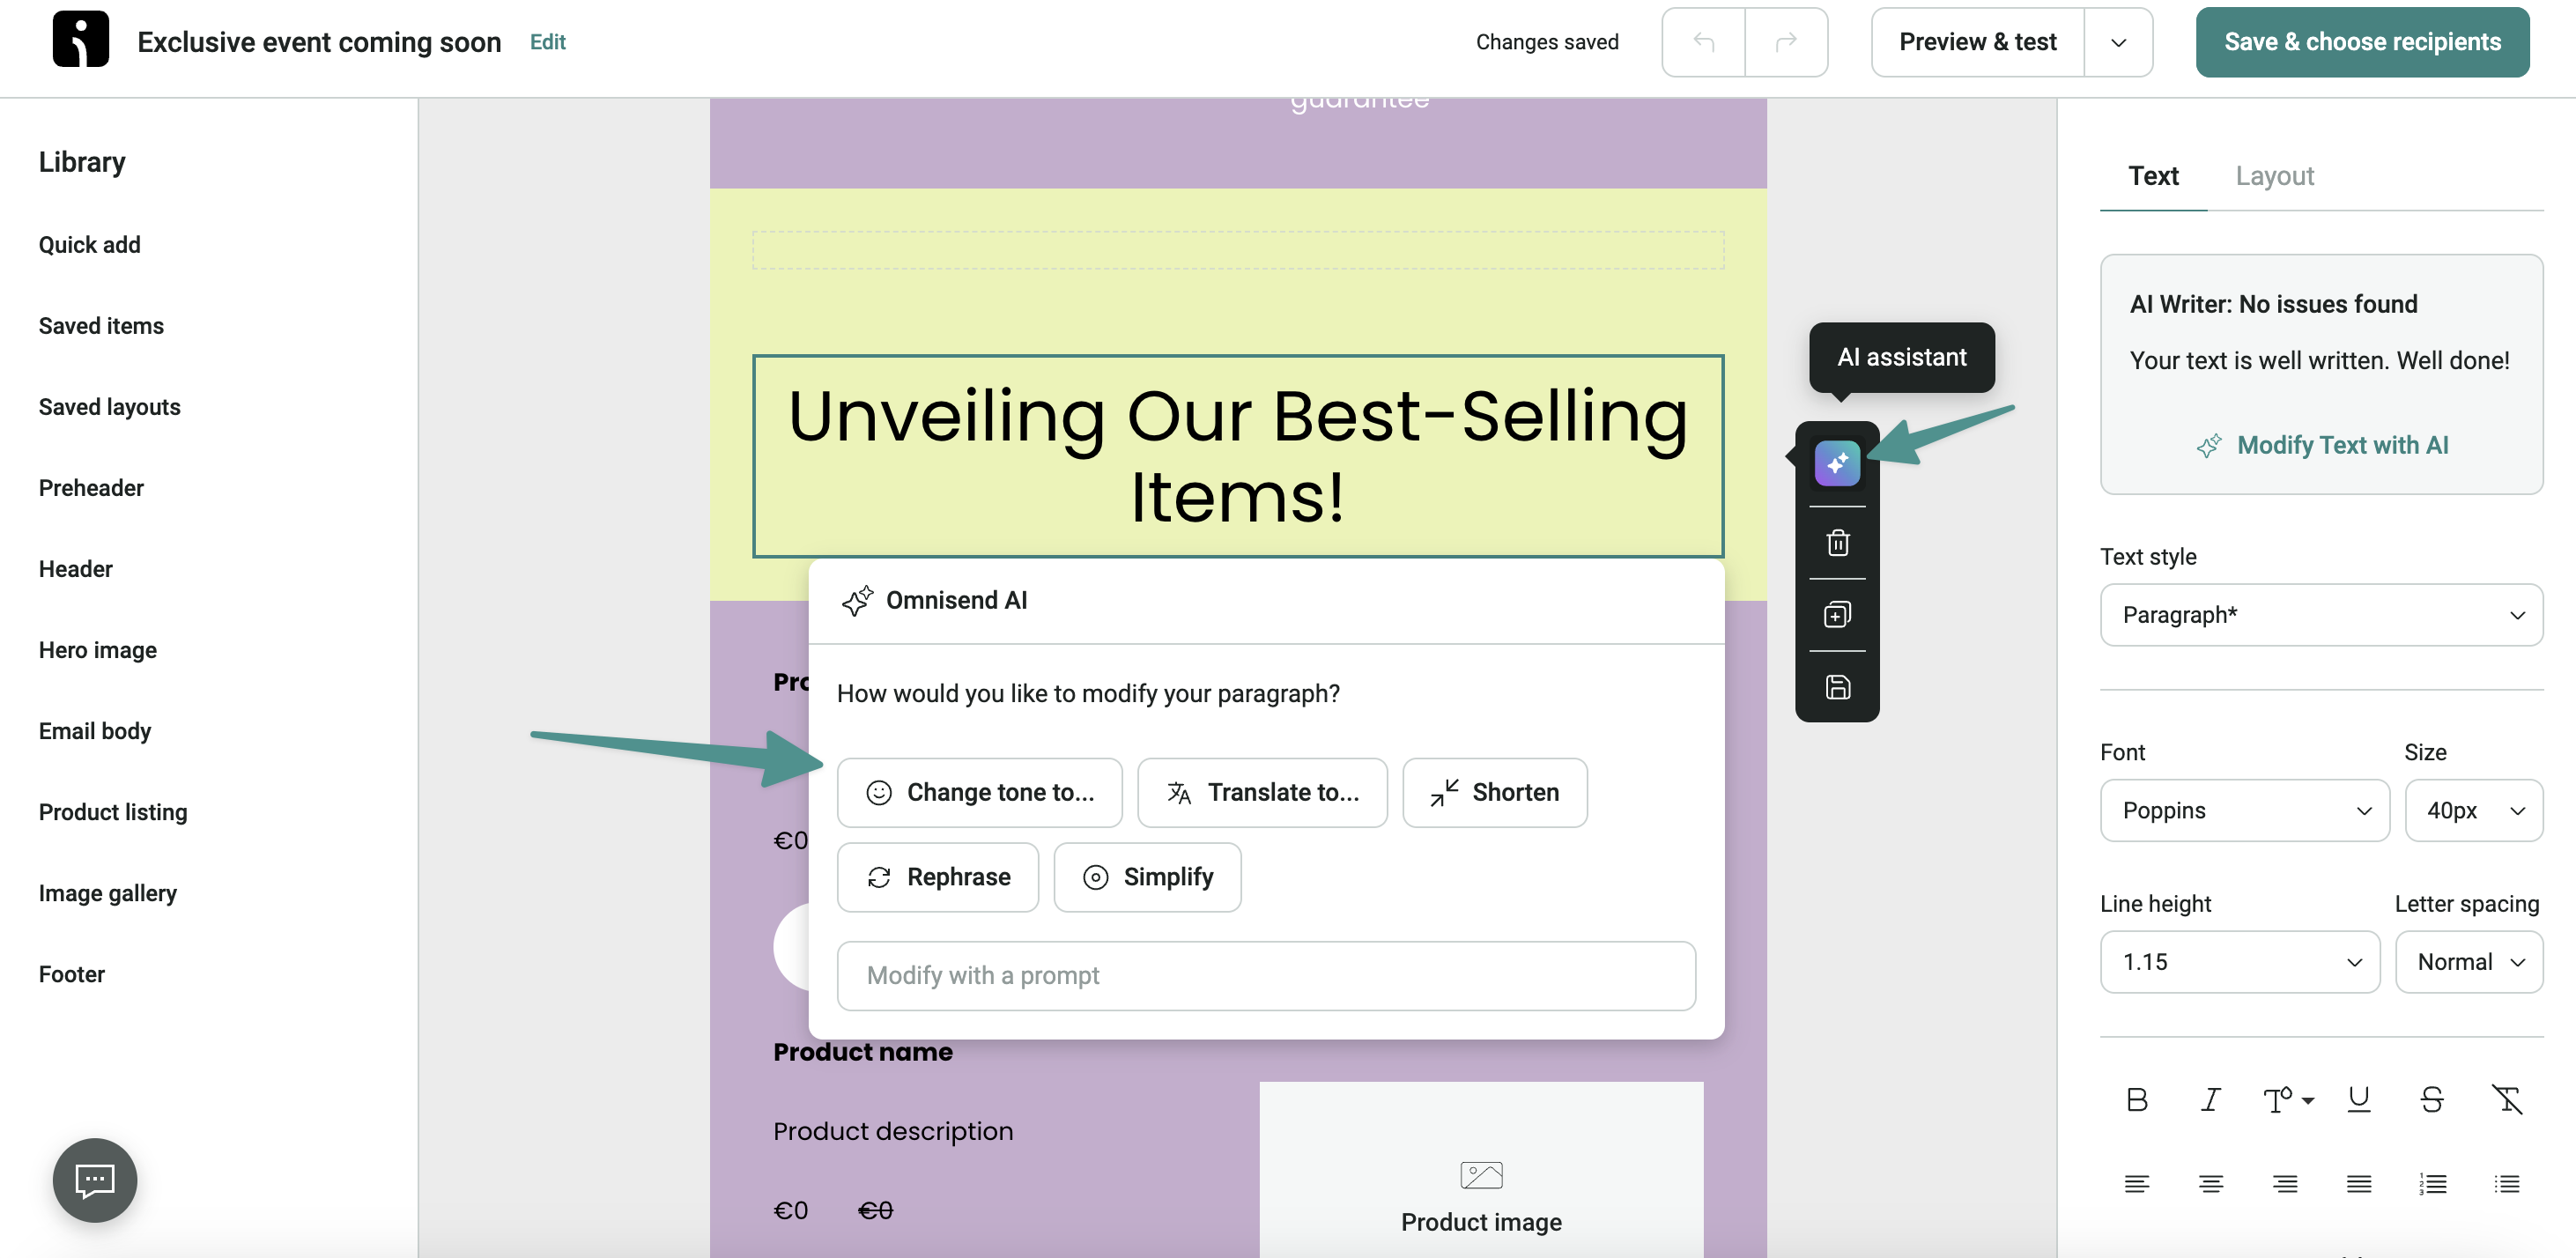Edit the campaign name
This screenshot has height=1258, width=2576.
click(x=548, y=42)
